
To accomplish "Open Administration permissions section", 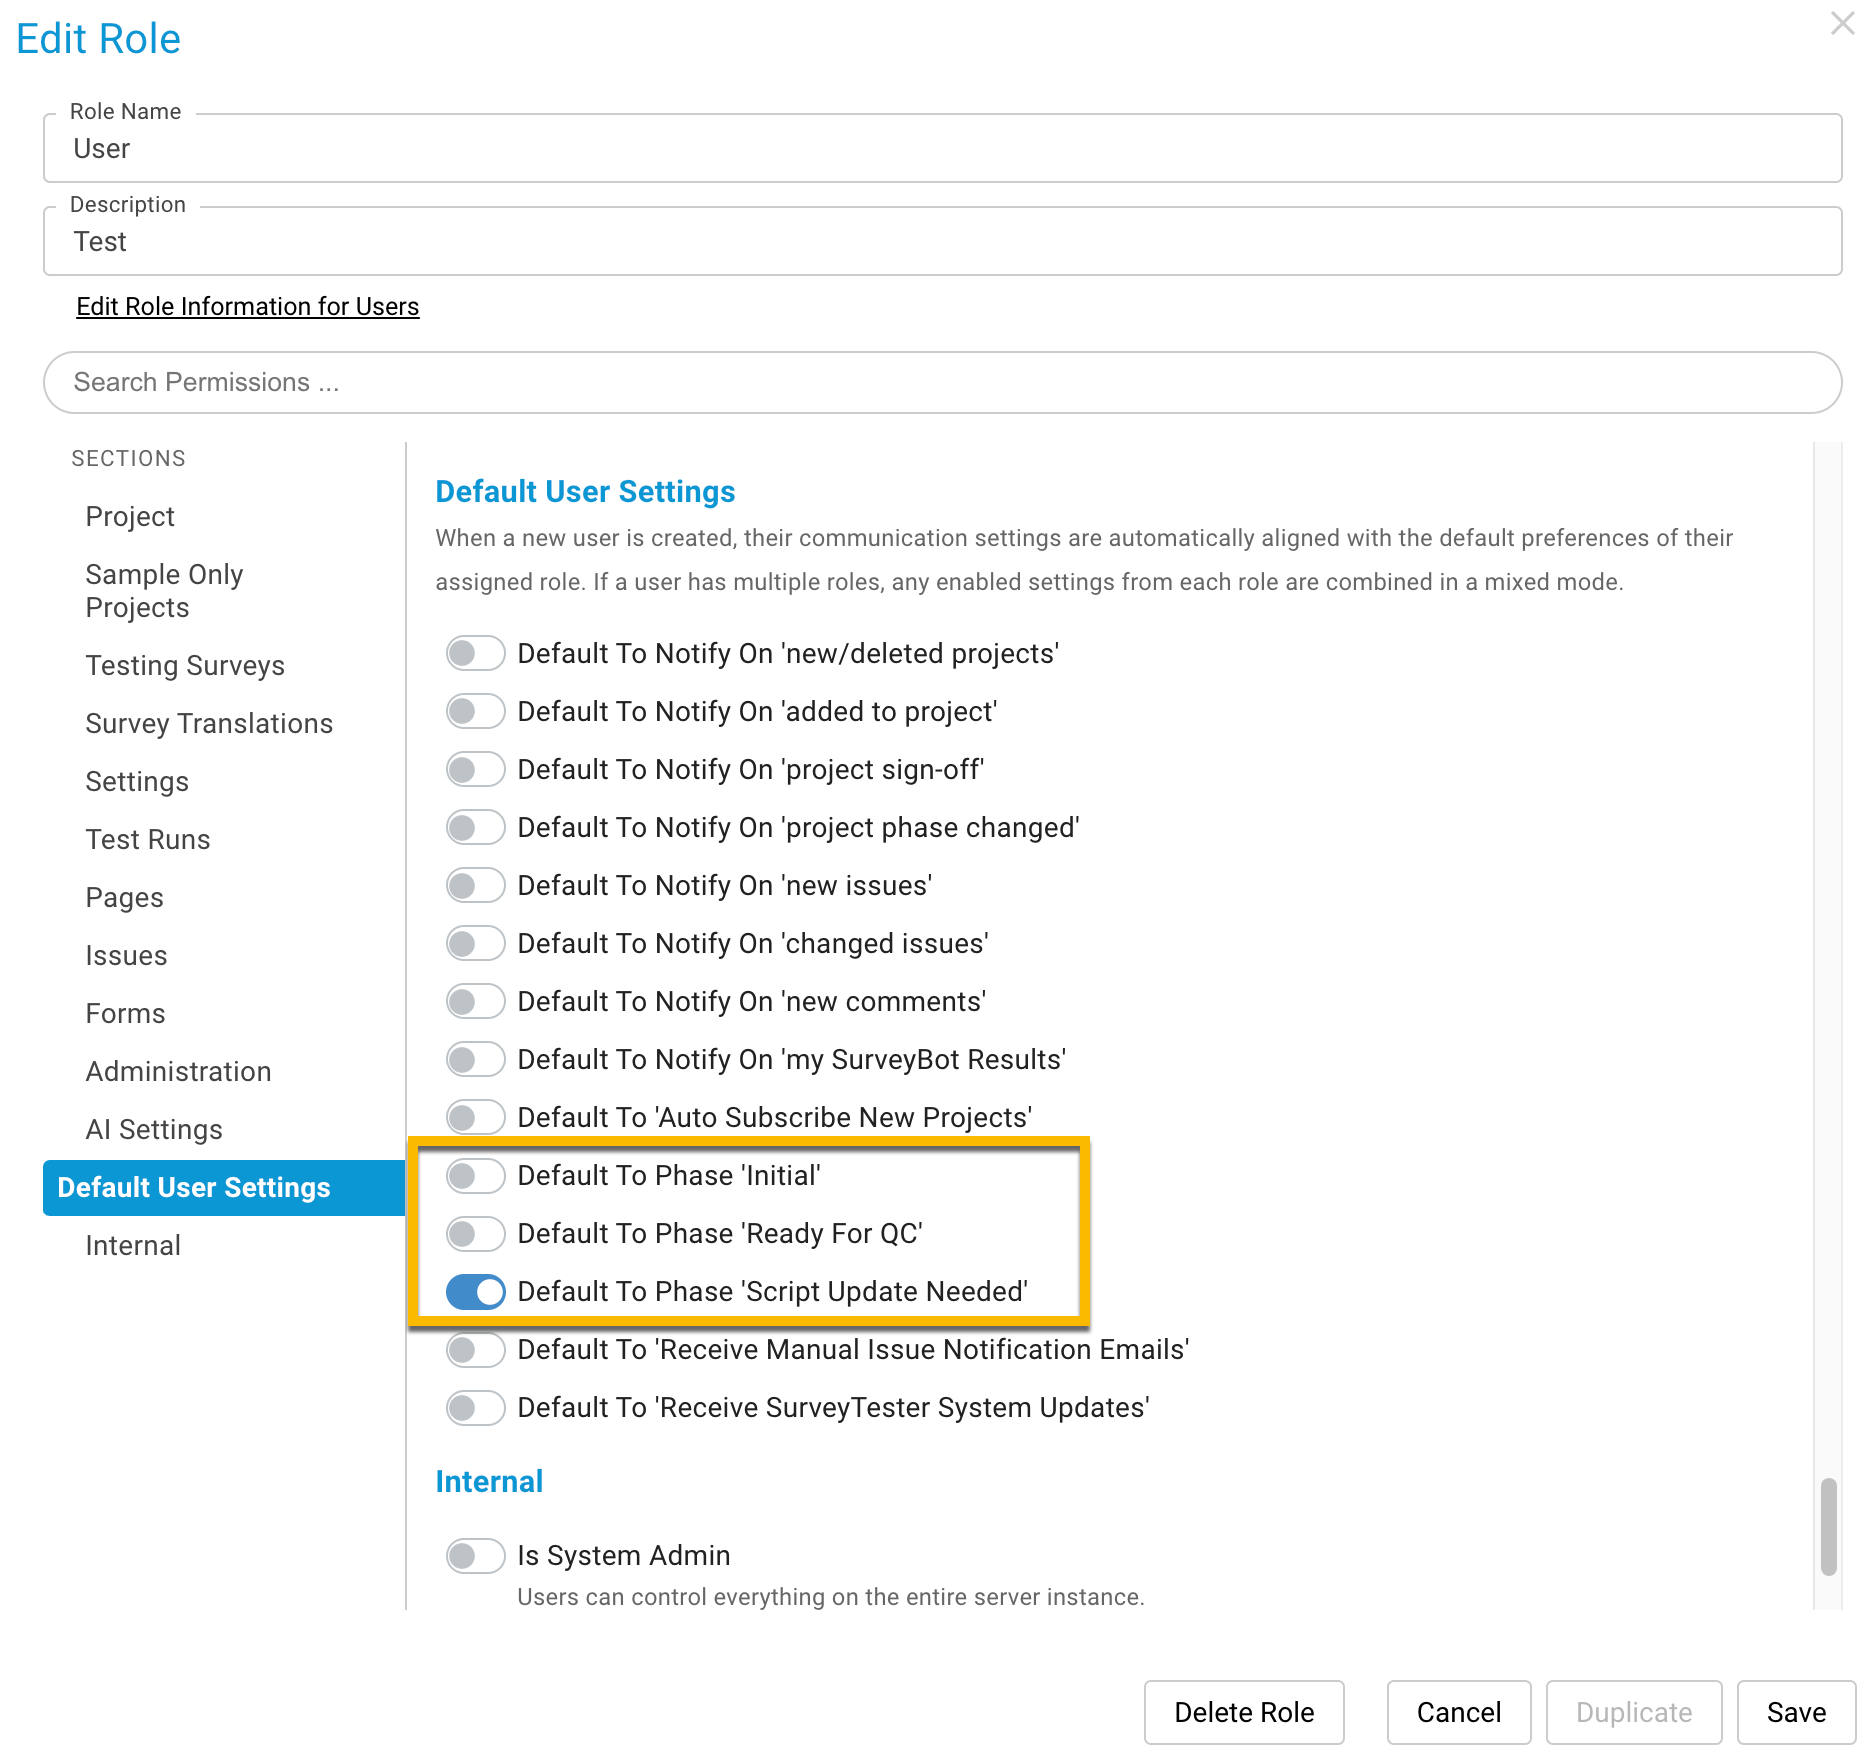I will pos(178,1071).
